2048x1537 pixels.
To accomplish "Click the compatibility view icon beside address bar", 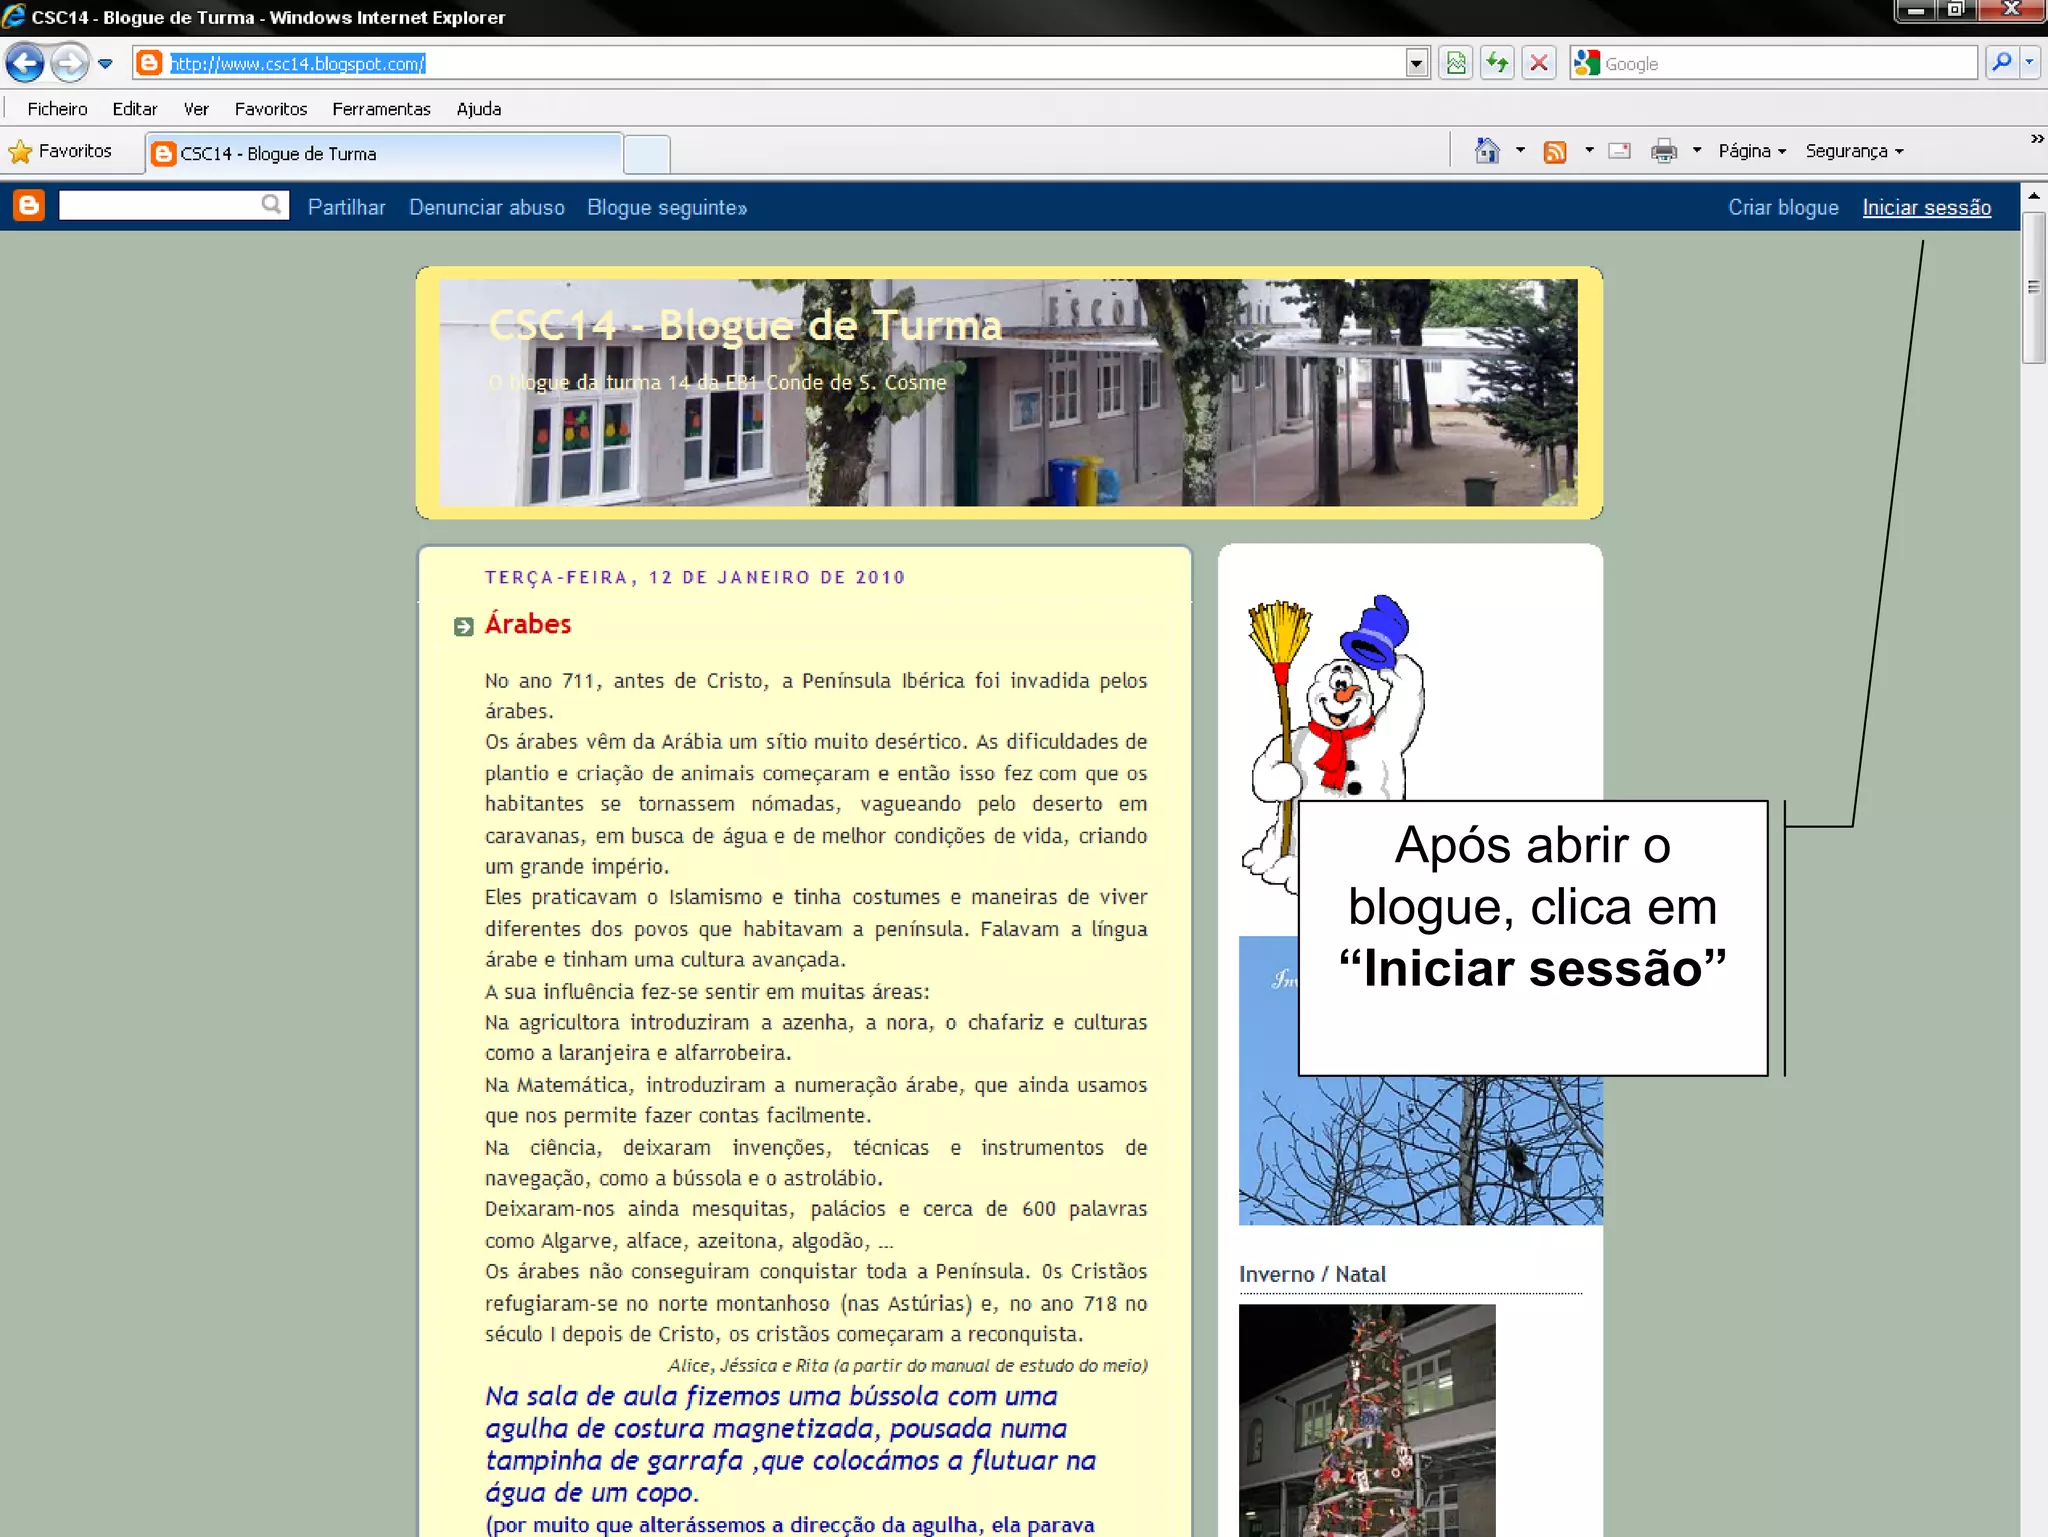I will (x=1456, y=63).
